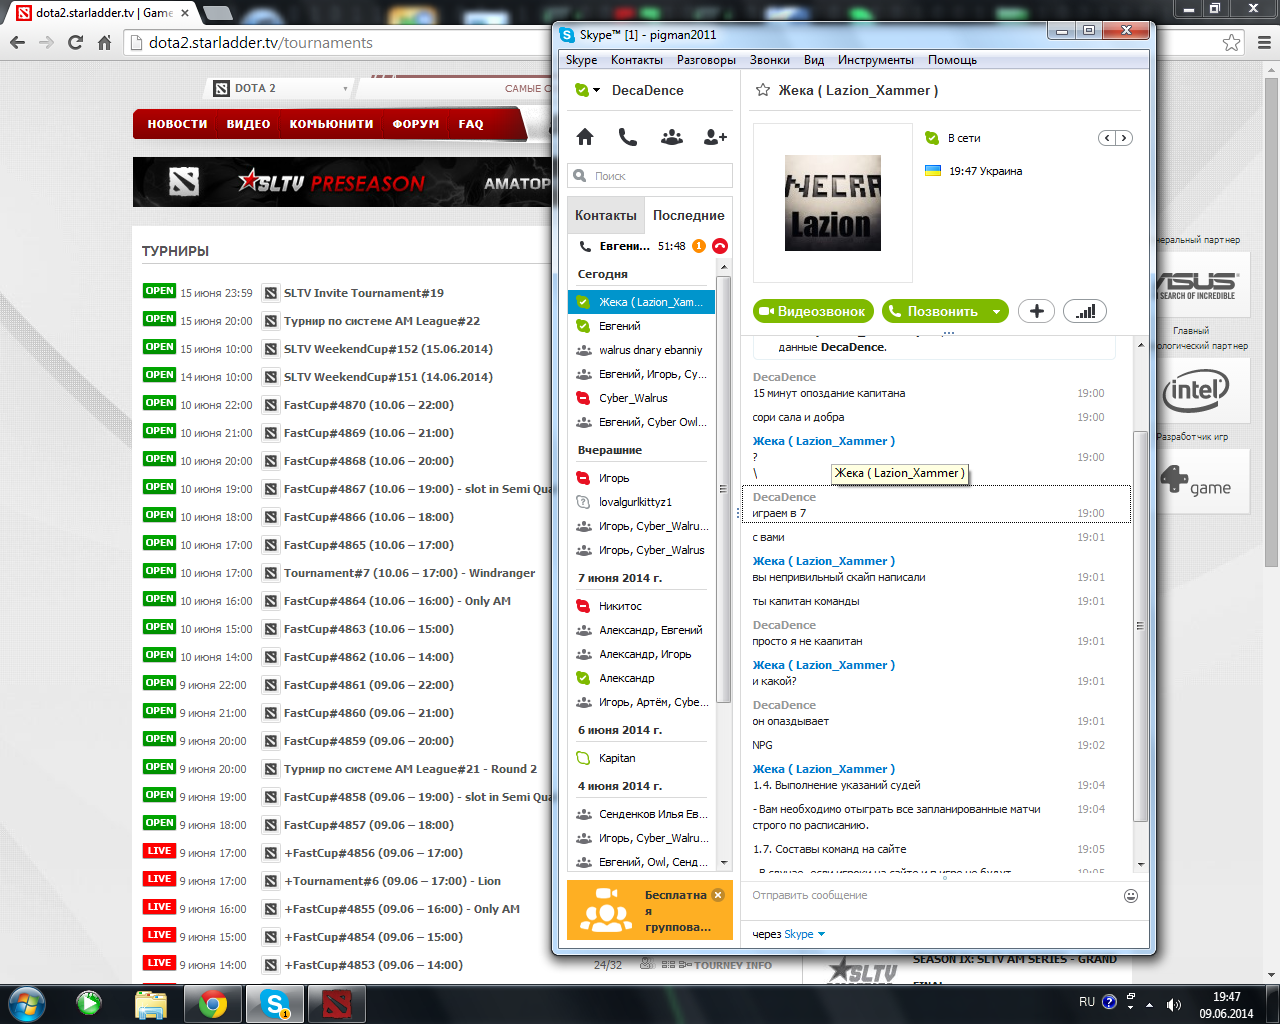Reload the starladder page in Chrome
Viewport: 1280px width, 1024px height.
tap(75, 42)
